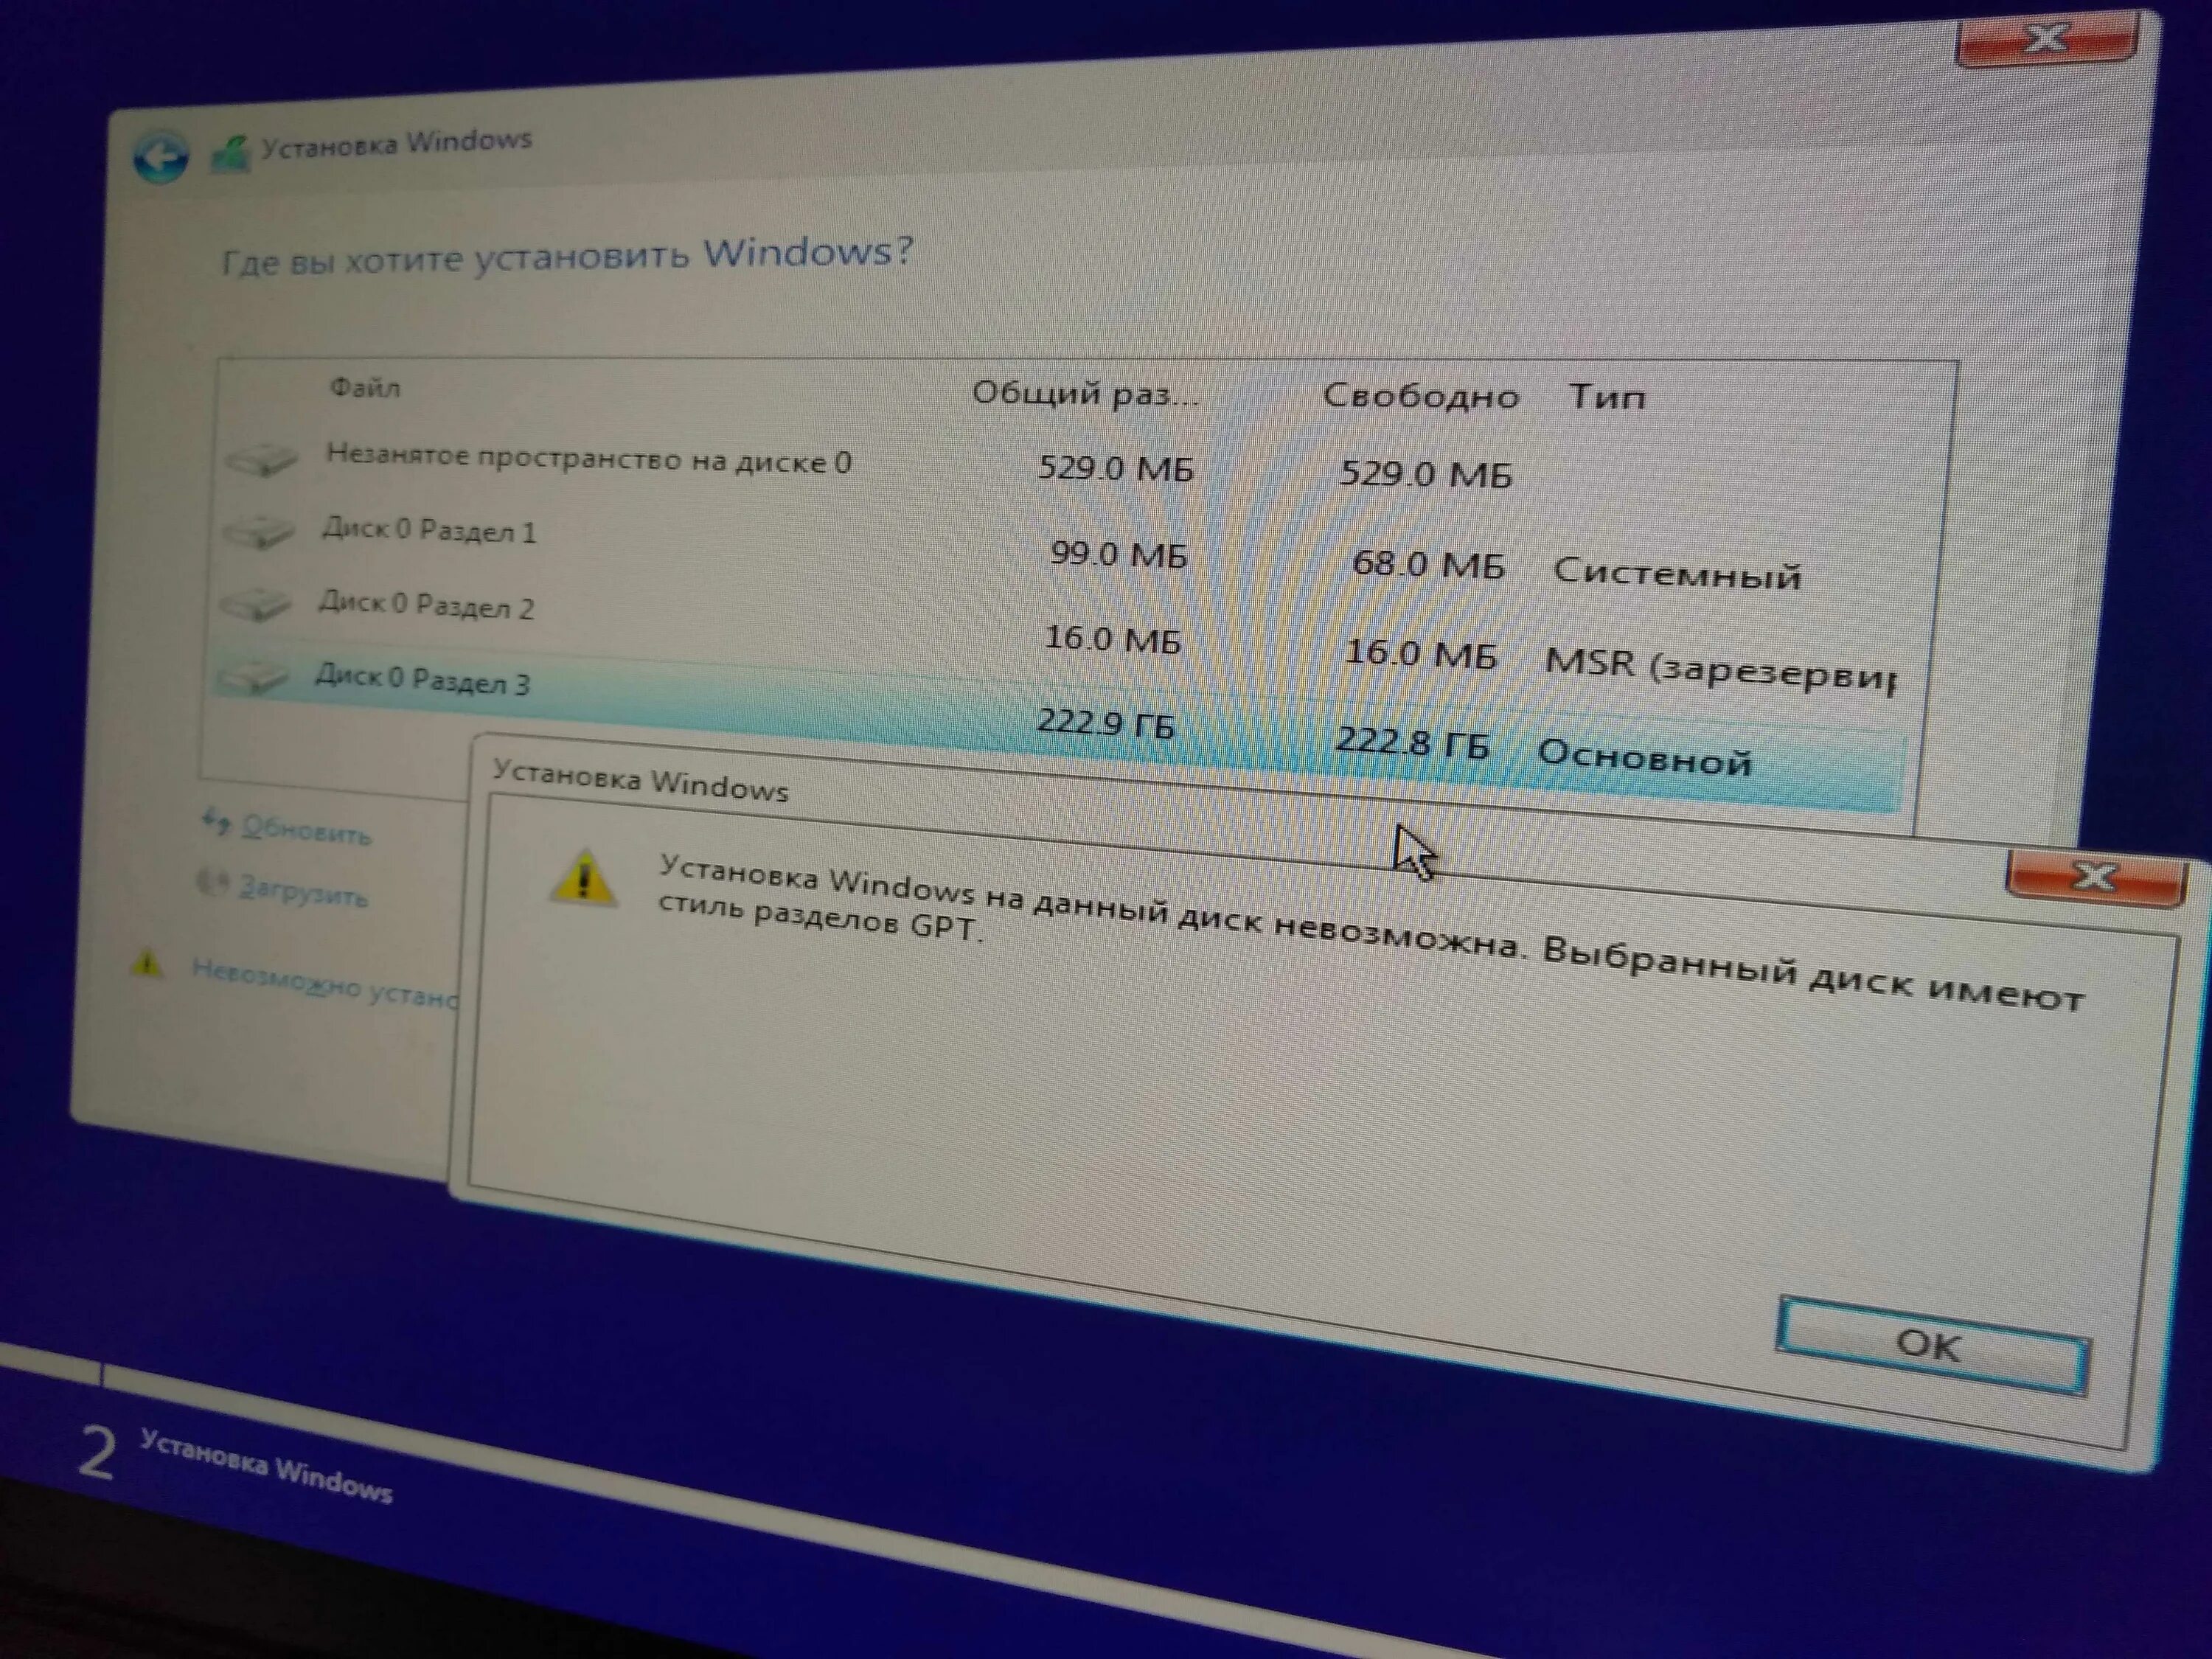Image resolution: width=2212 pixels, height=1659 pixels.
Task: Select the Диск 0 Раздел 1 row
Action: tap(429, 530)
